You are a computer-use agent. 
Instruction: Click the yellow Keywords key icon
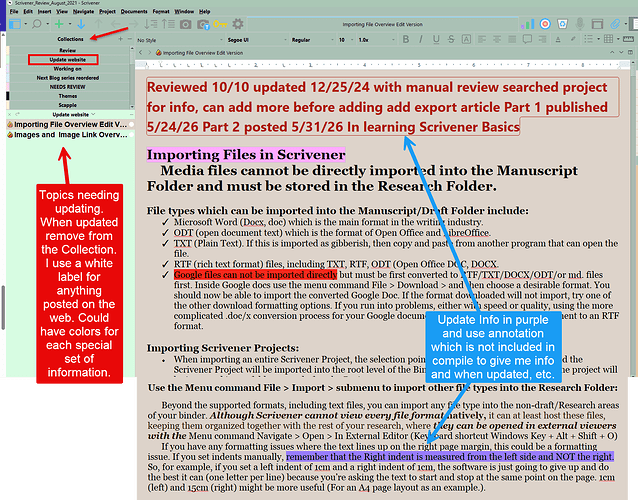pos(220,24)
